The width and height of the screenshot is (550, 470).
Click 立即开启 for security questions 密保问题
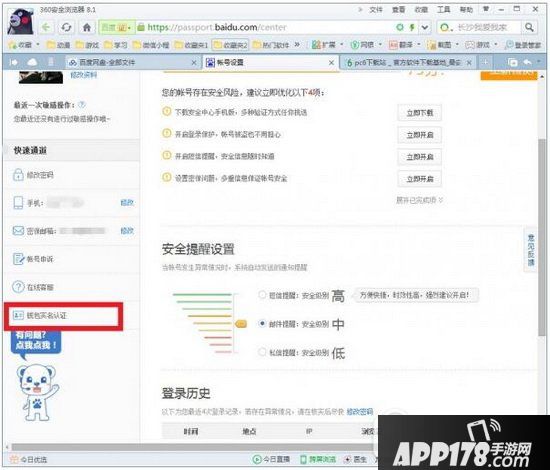point(420,179)
